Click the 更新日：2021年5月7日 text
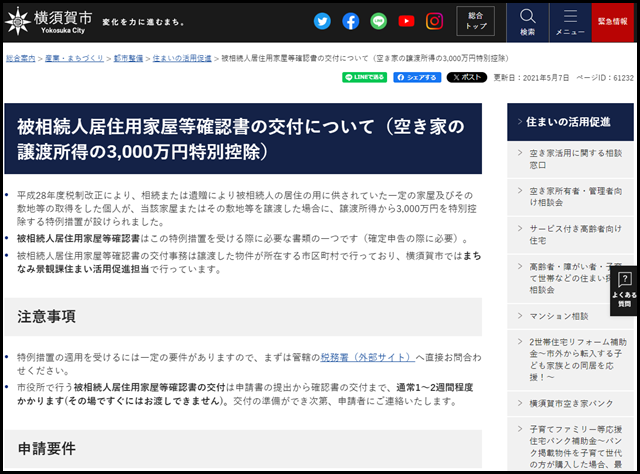Image resolution: width=640 pixels, height=474 pixels. pyautogui.click(x=531, y=78)
